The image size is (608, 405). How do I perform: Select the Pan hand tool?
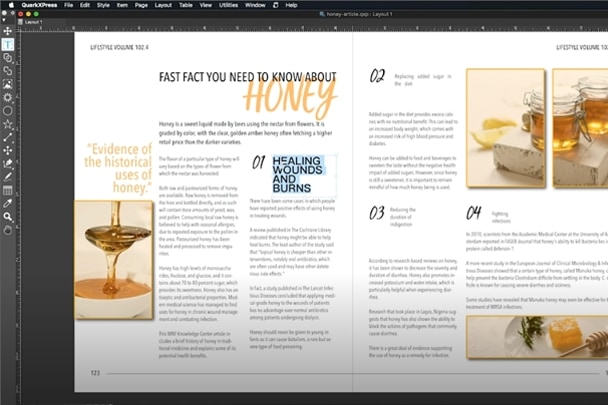pyautogui.click(x=7, y=230)
